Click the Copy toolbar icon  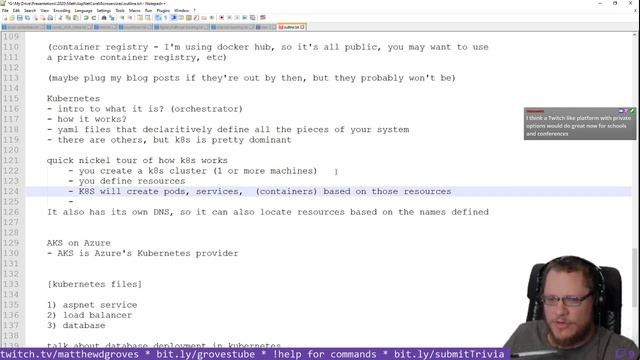[68, 18]
